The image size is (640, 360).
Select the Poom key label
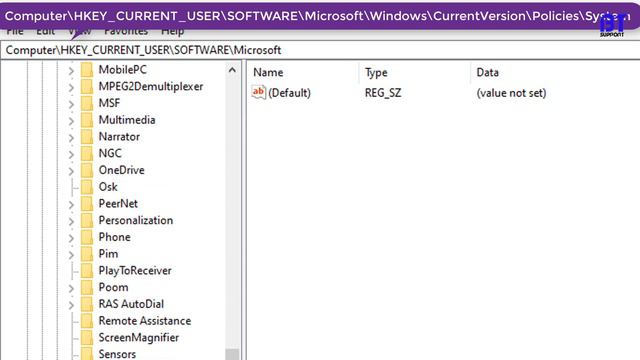113,287
